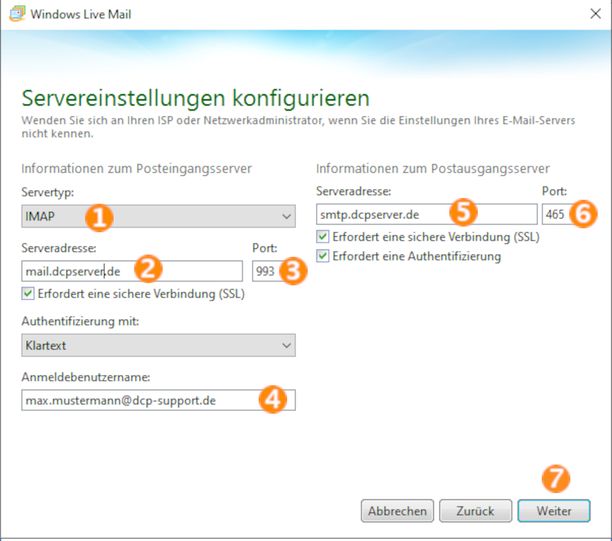Toggle incoming SSL checkbox under mail.dcpserver.de
612x541 pixels.
point(28,294)
